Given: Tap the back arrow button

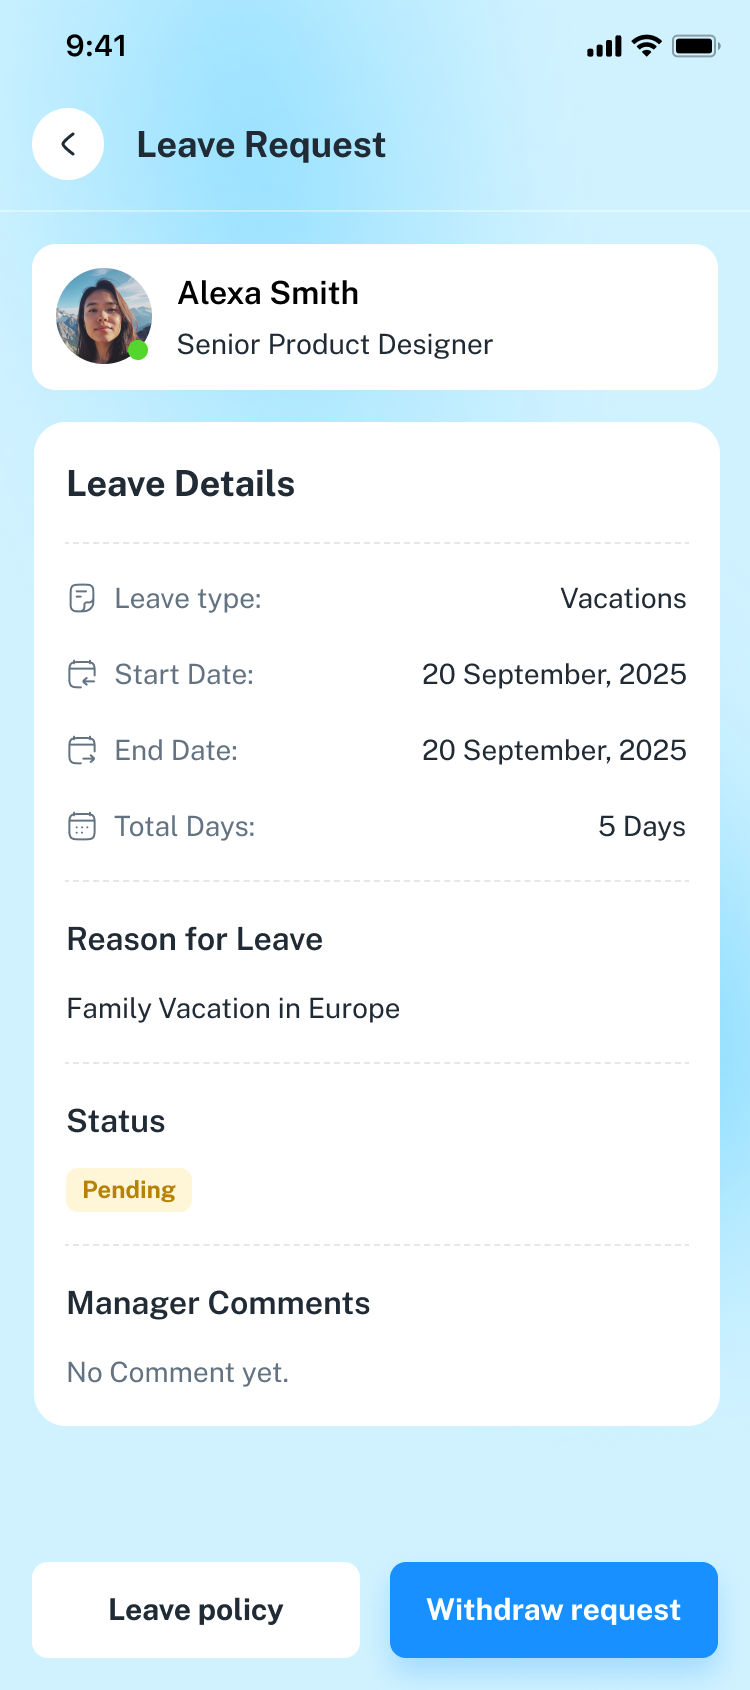Looking at the screenshot, I should 68,144.
